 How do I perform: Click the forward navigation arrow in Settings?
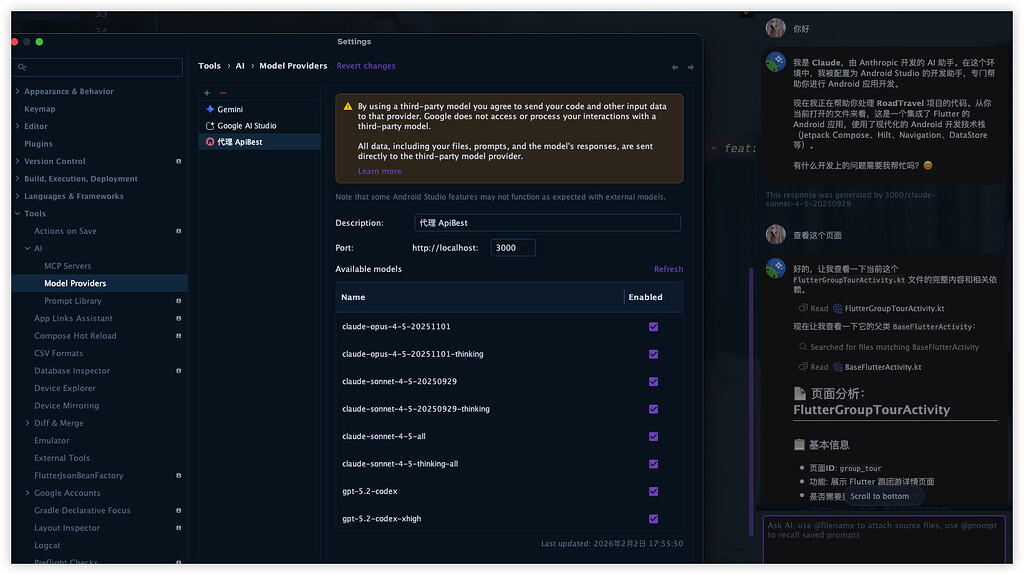pos(690,67)
